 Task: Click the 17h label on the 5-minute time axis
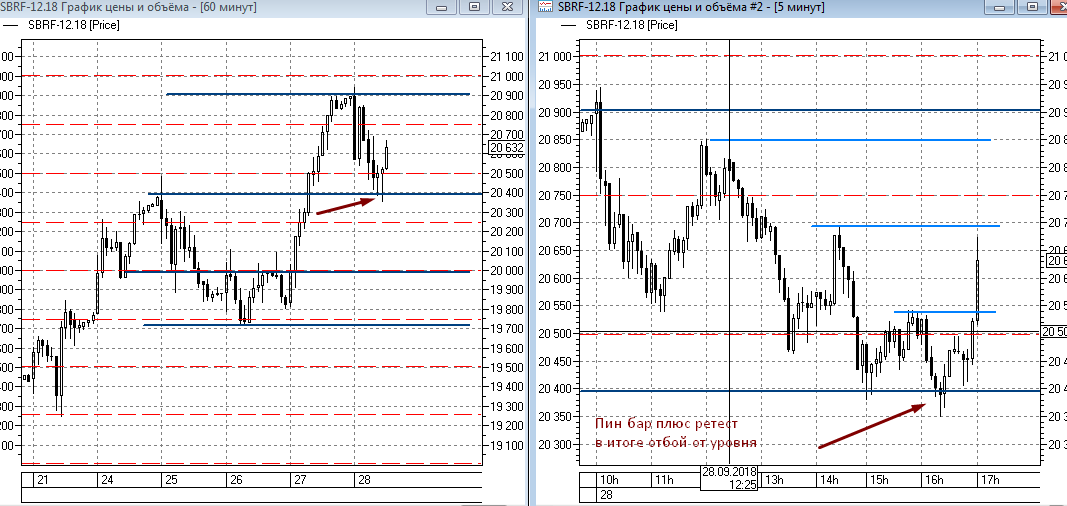tap(989, 479)
